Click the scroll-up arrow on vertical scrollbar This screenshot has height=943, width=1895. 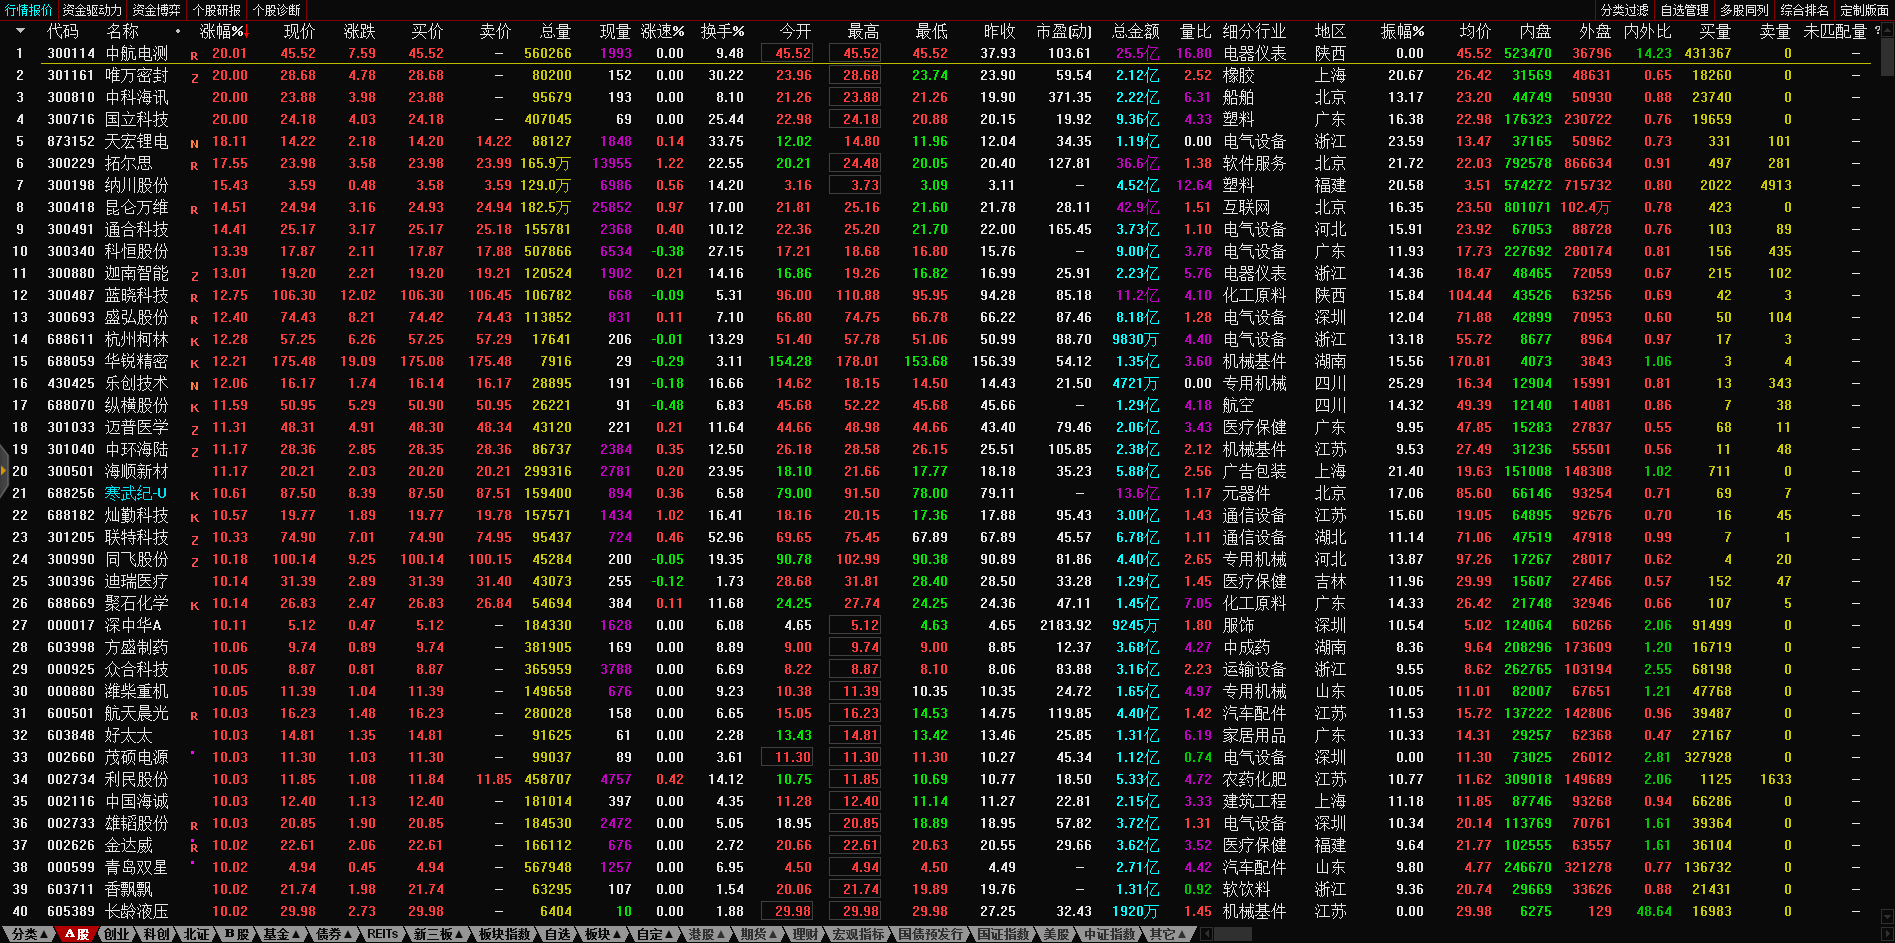click(x=1886, y=29)
